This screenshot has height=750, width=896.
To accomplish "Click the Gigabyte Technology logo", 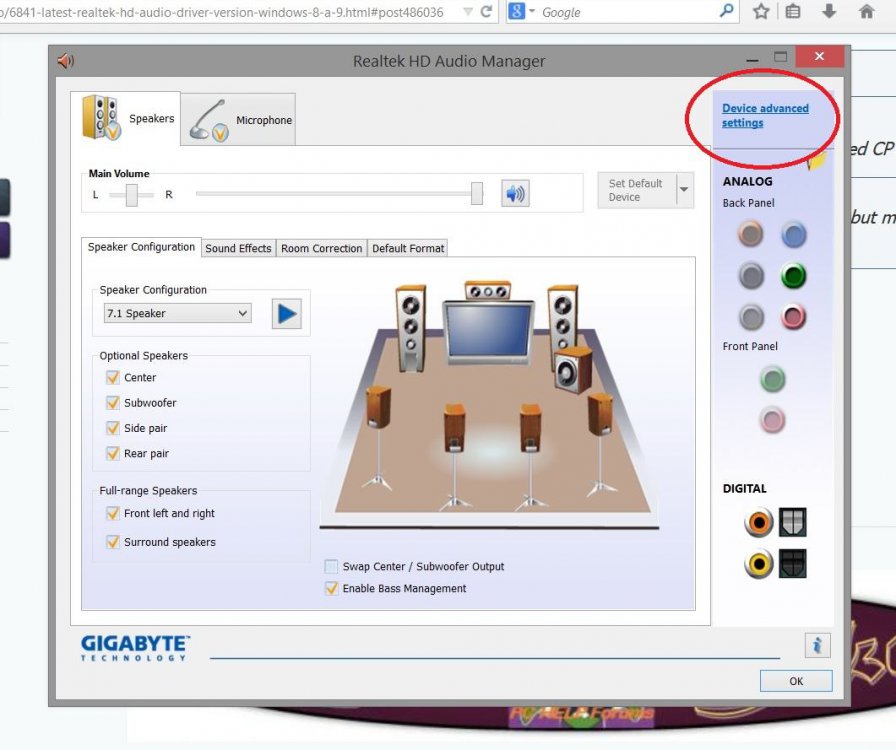I will click(135, 648).
